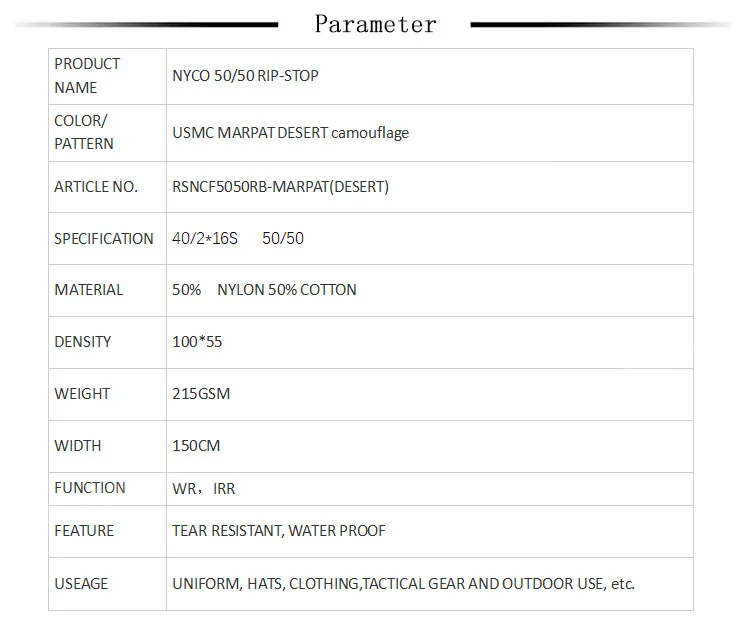Select the DENSITY label cell
This screenshot has height=624, width=750.
tap(107, 342)
